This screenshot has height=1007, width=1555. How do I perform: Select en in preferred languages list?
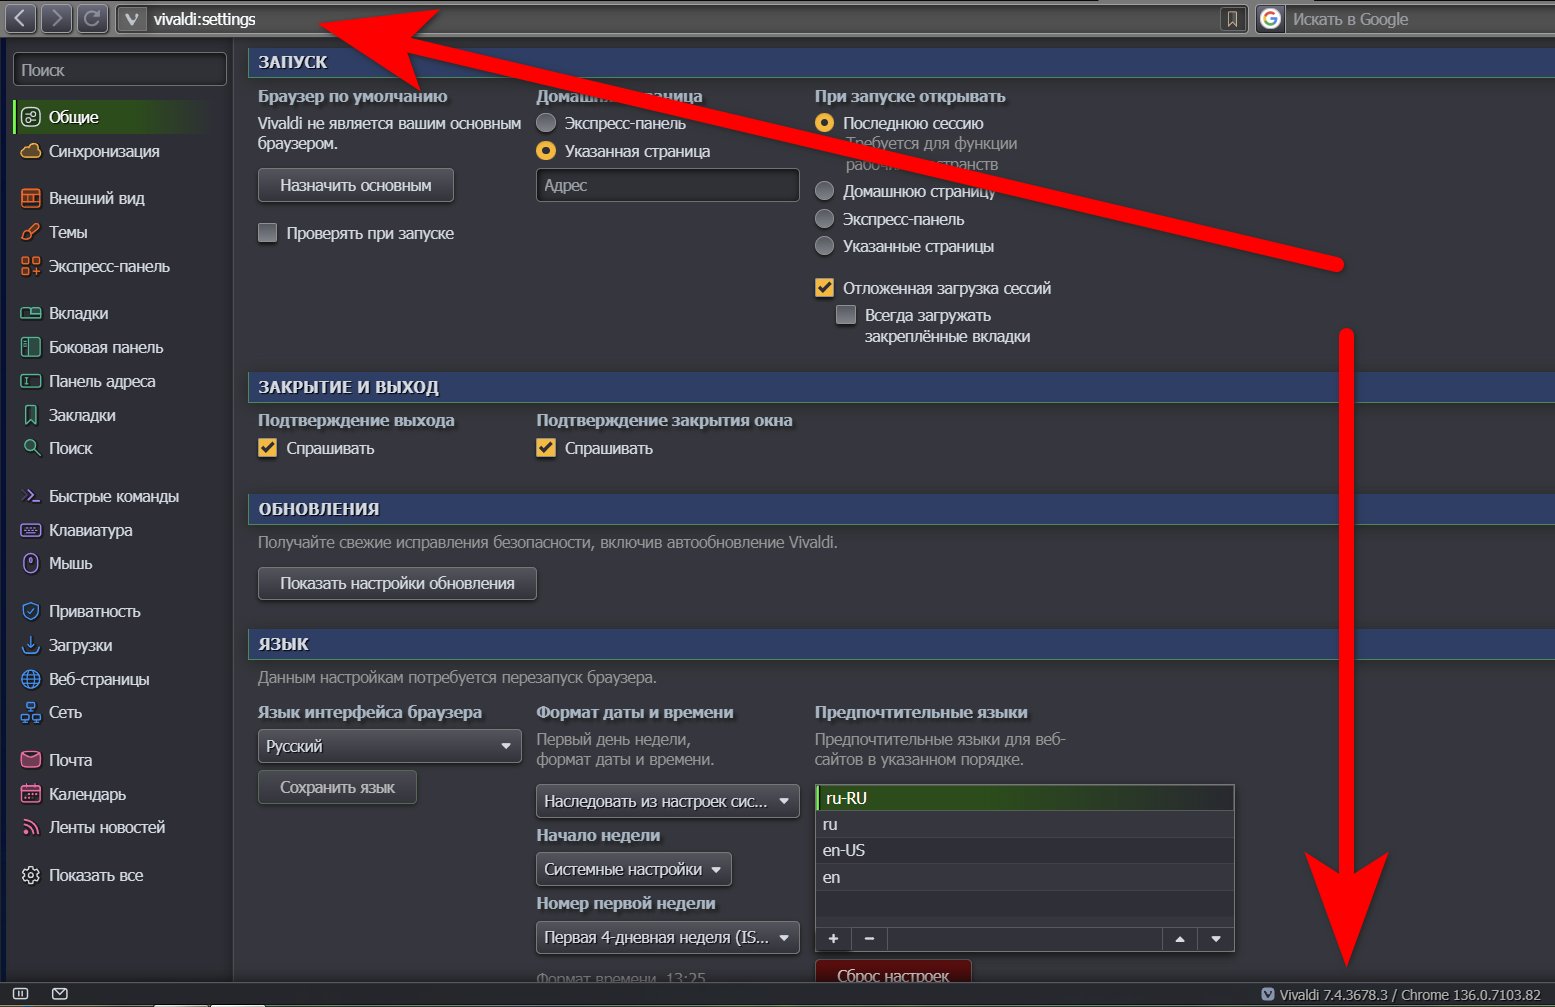1025,877
